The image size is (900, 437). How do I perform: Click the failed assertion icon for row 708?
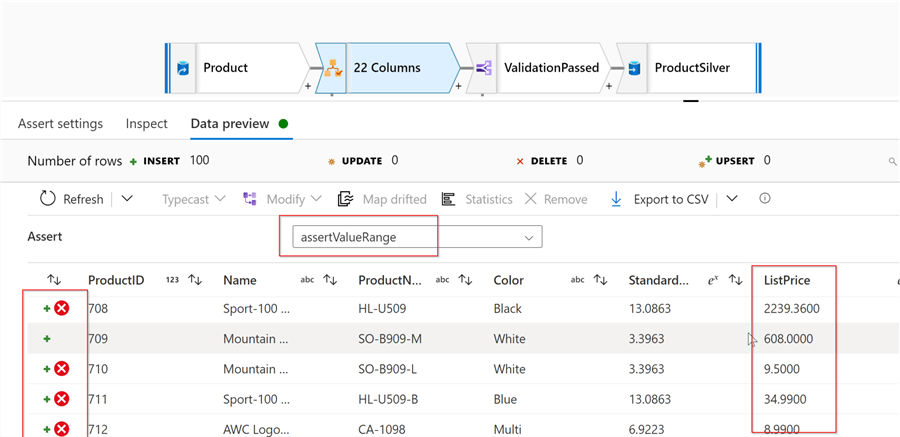tap(62, 308)
